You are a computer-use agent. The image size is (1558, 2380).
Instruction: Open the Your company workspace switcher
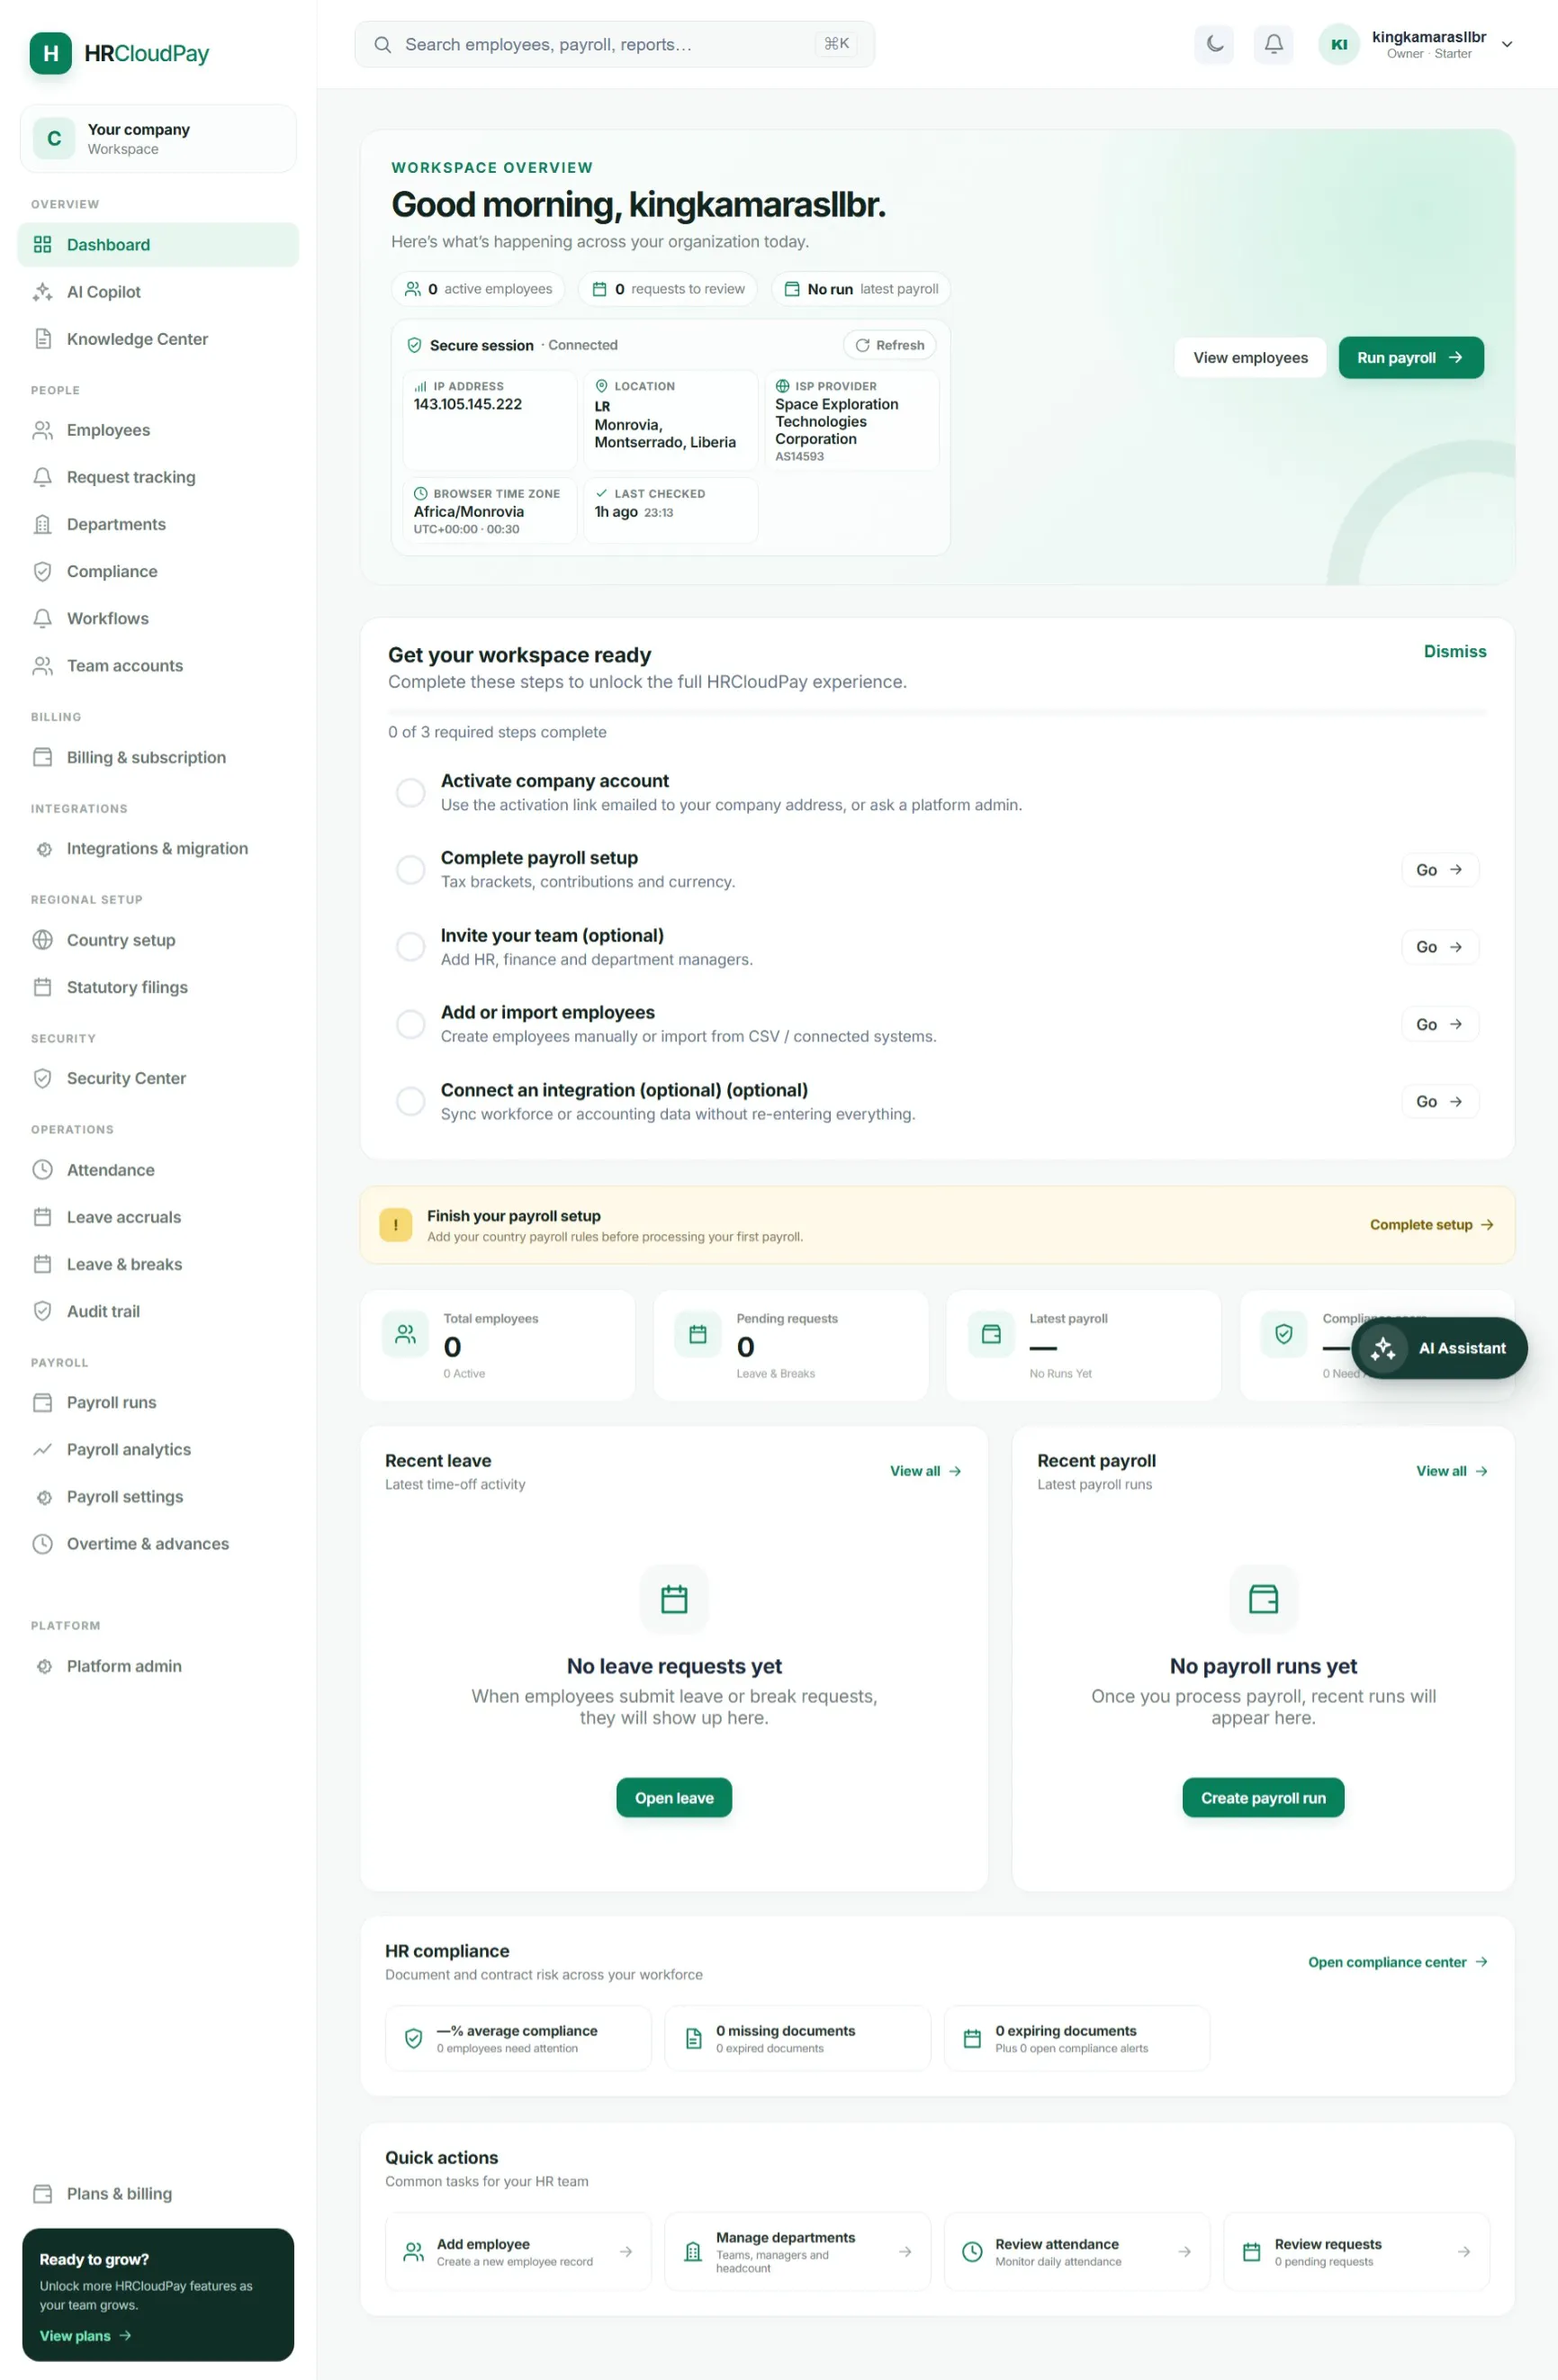[158, 139]
